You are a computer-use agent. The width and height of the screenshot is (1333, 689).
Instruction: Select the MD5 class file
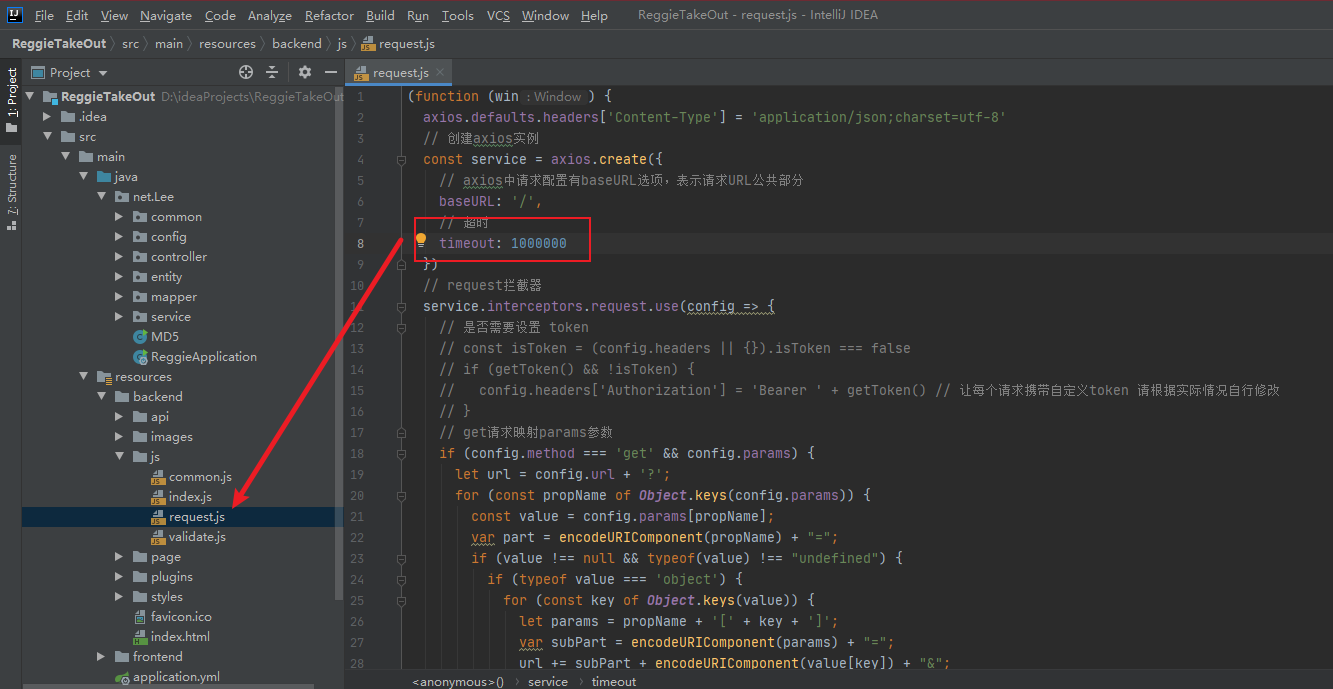point(164,337)
